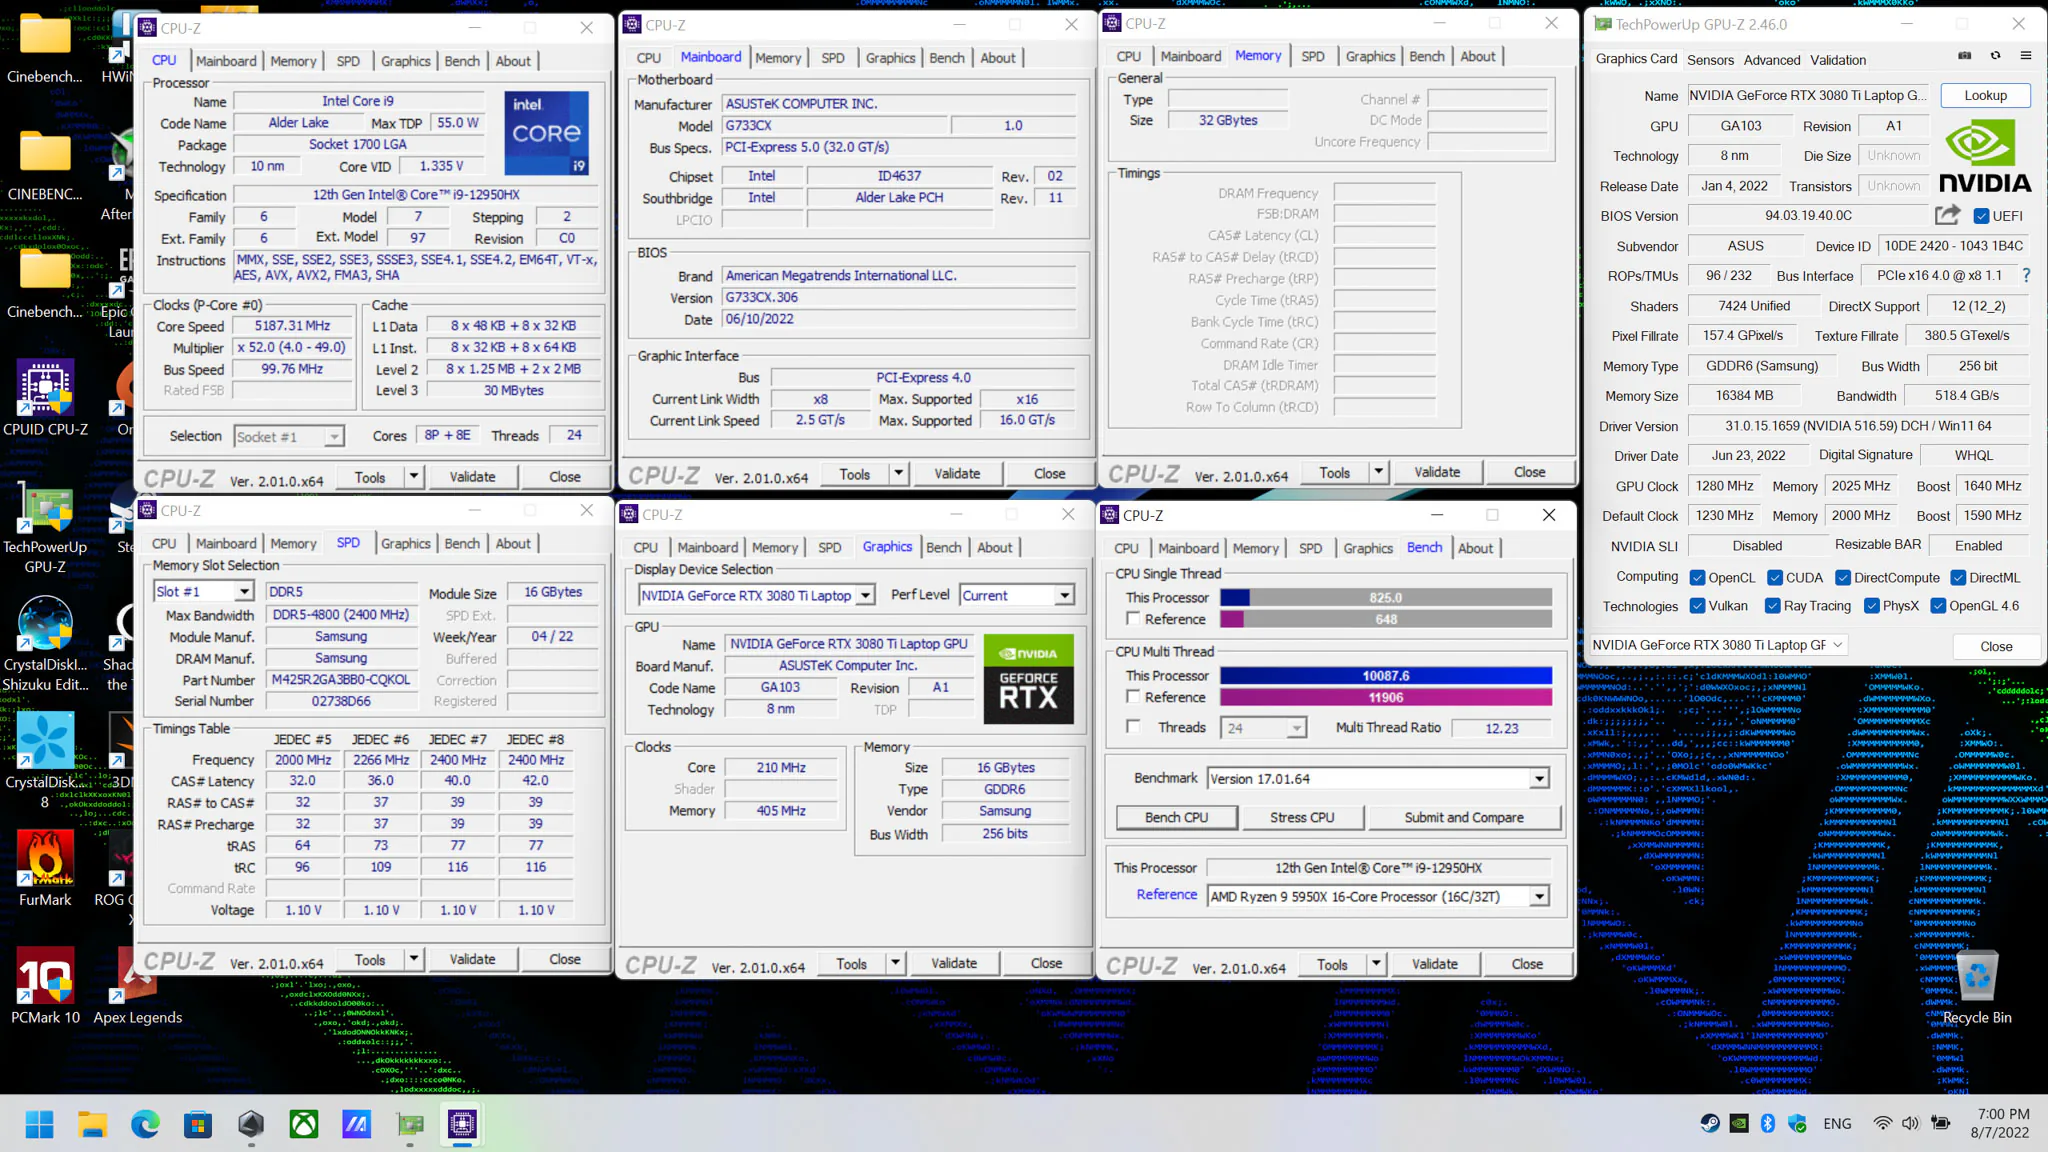Click the single thread Reference 648 bar

[1386, 619]
